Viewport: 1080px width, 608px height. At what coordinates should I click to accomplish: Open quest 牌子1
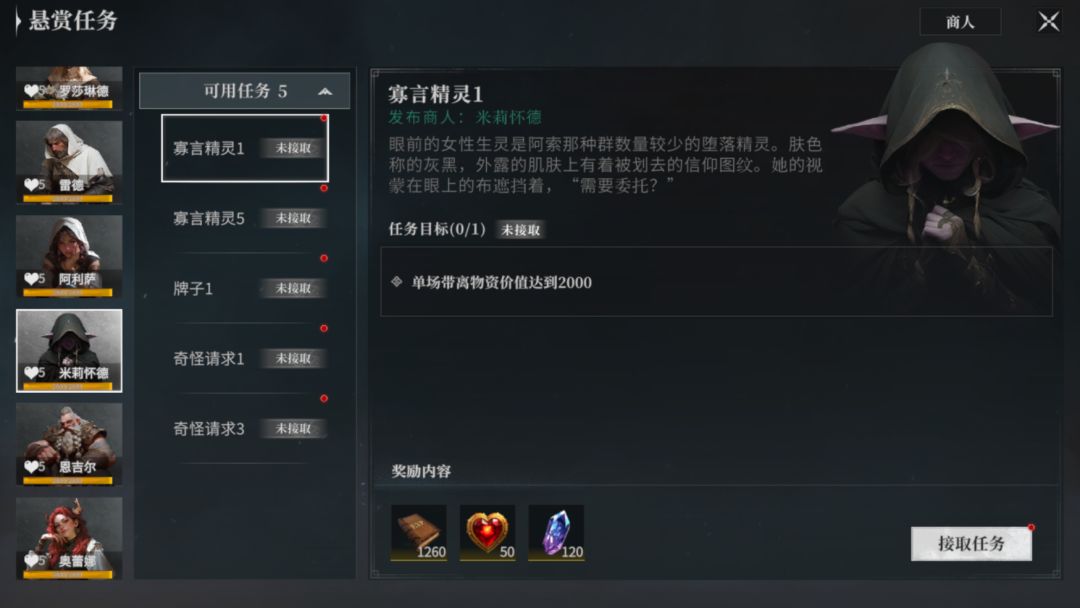point(245,289)
